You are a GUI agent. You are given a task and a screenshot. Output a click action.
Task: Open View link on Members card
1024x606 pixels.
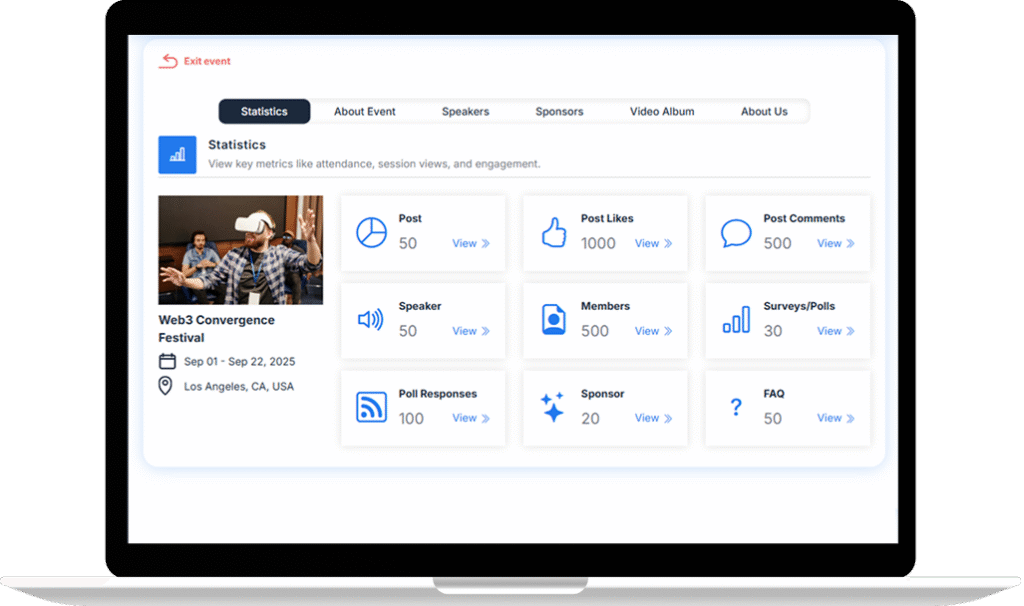653,331
